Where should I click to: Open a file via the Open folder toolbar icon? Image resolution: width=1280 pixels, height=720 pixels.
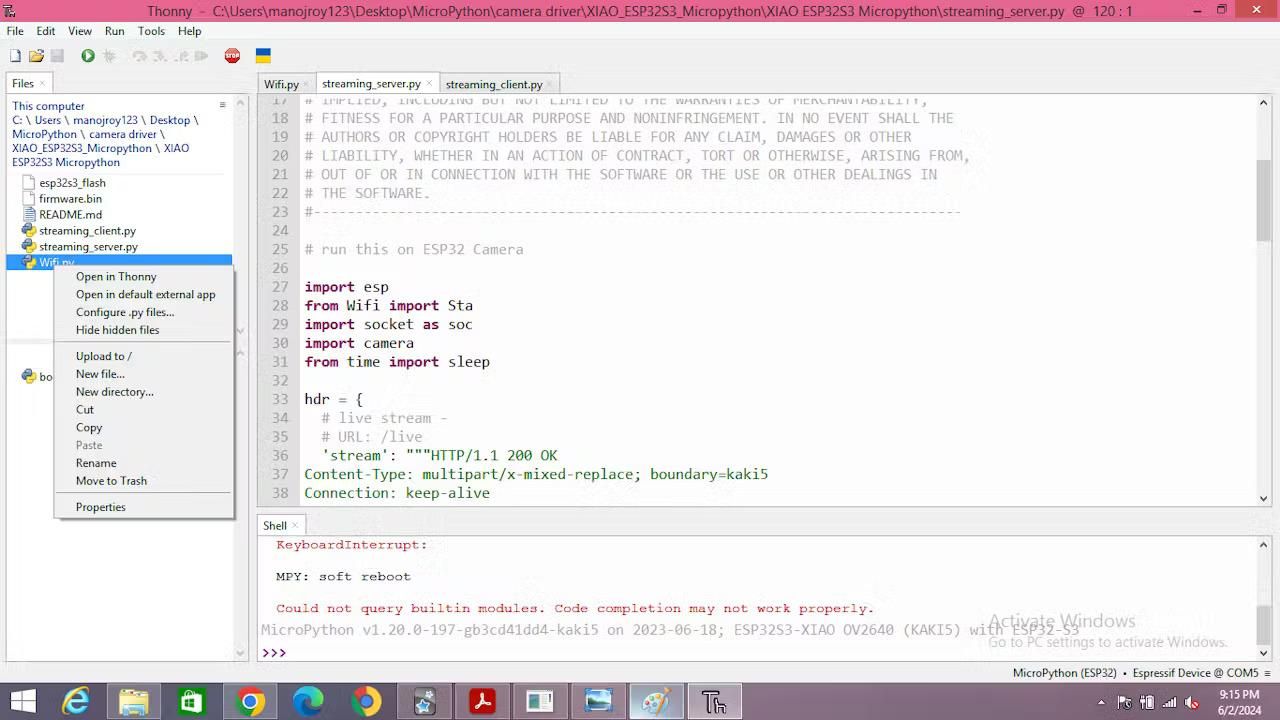[37, 56]
